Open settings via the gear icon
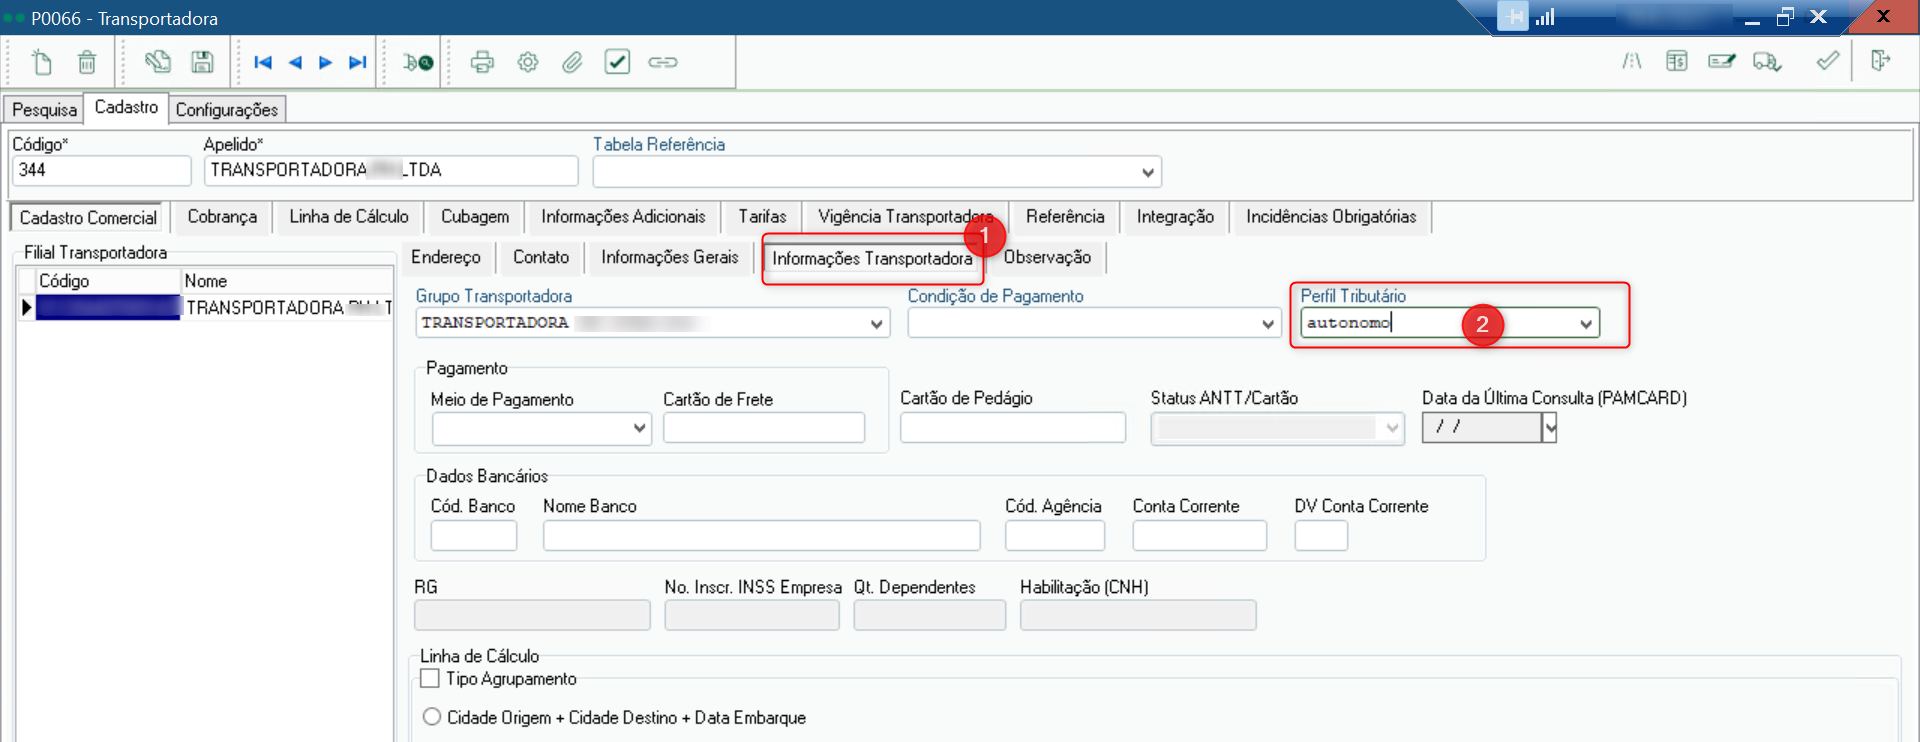This screenshot has height=742, width=1920. [528, 62]
